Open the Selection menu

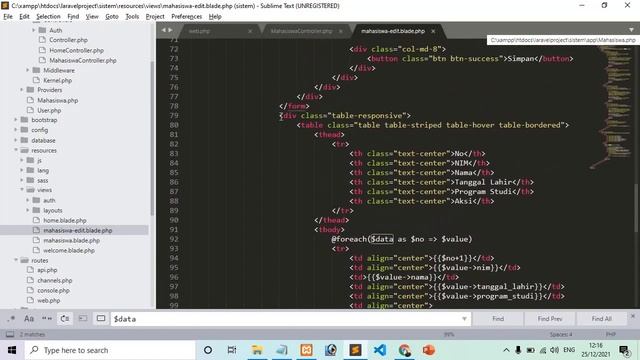pyautogui.click(x=48, y=16)
